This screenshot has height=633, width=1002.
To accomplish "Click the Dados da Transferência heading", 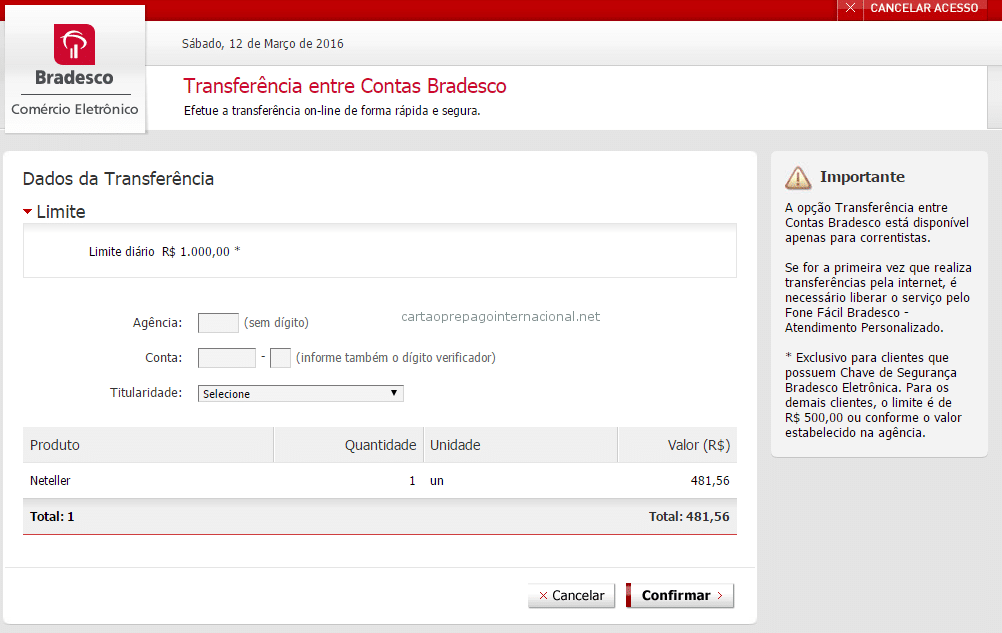I will [118, 179].
